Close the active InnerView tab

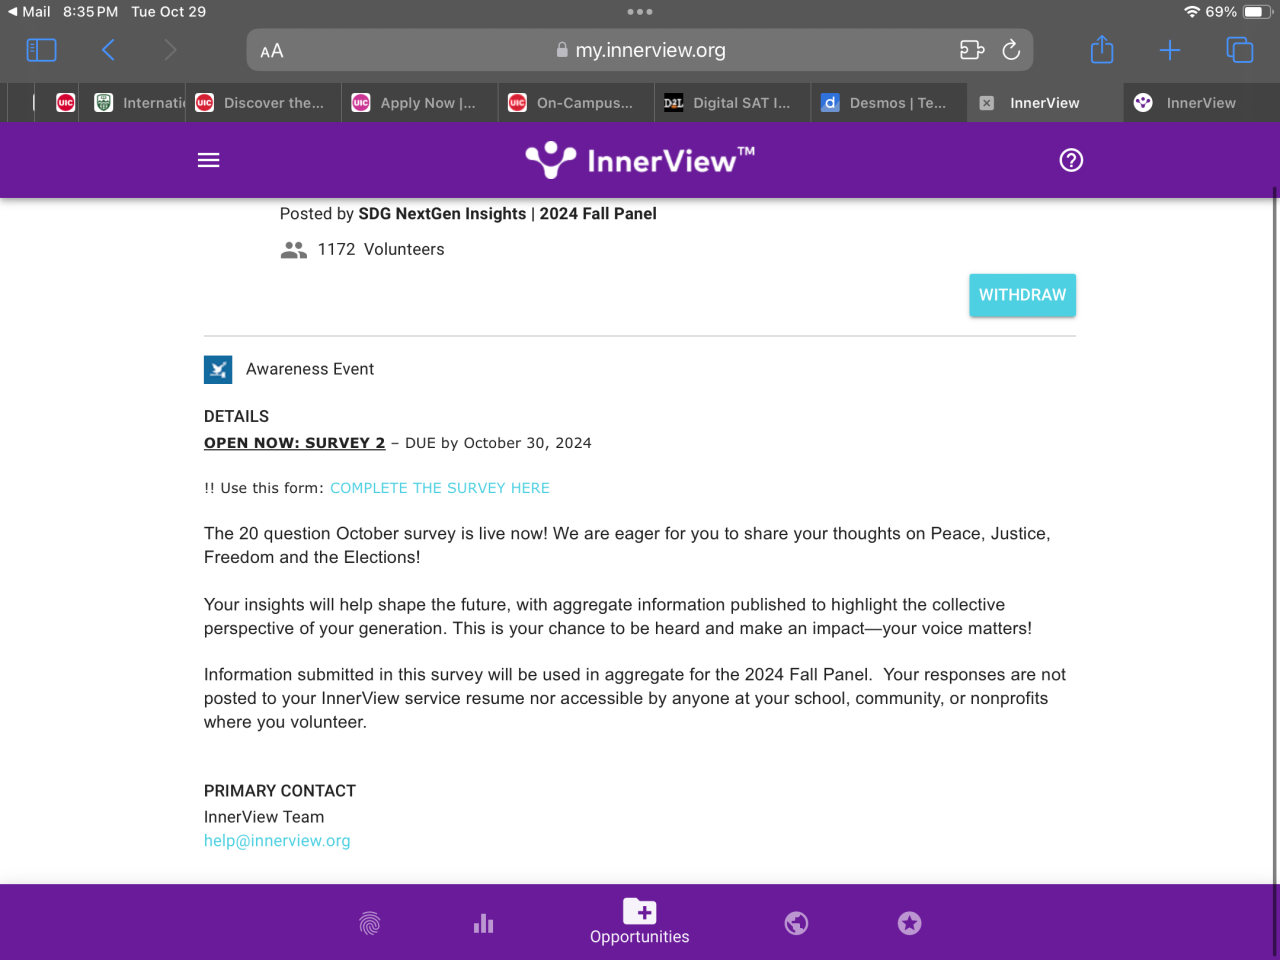click(986, 103)
